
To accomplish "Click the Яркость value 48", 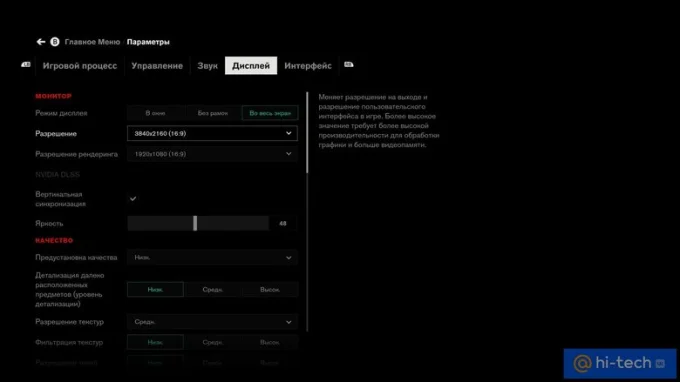I will coord(283,223).
